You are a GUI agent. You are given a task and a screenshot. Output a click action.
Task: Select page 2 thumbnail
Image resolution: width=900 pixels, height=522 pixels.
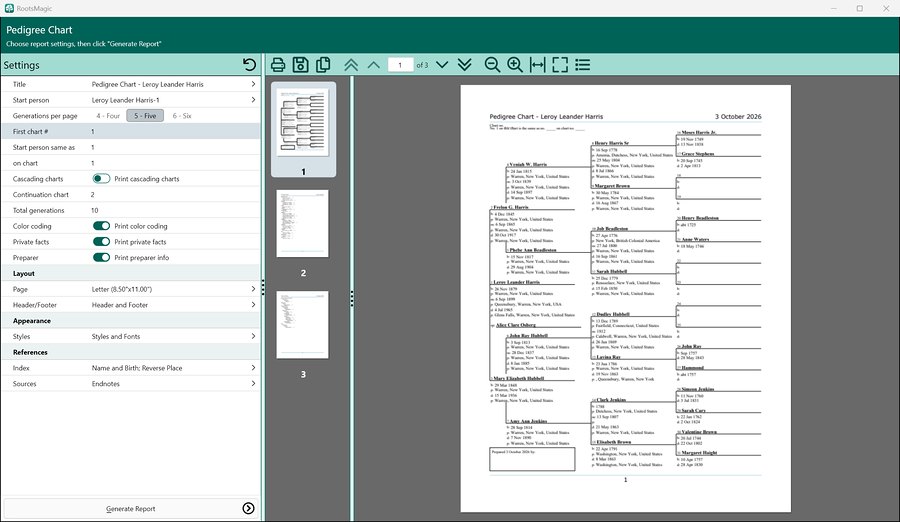coord(302,223)
